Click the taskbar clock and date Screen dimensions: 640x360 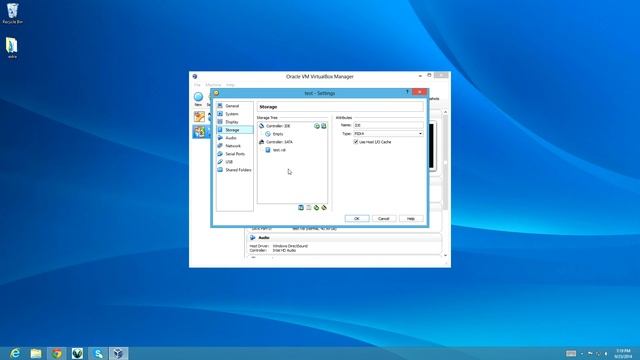(x=623, y=353)
